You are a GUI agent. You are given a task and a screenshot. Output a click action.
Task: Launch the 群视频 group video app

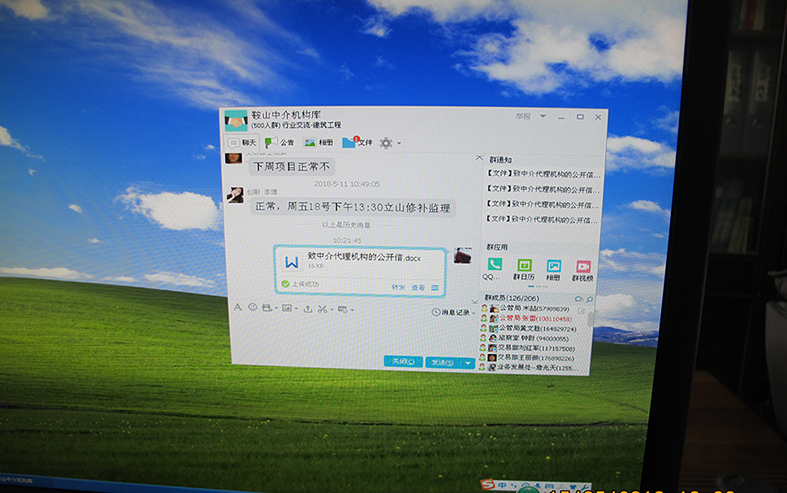tap(583, 267)
